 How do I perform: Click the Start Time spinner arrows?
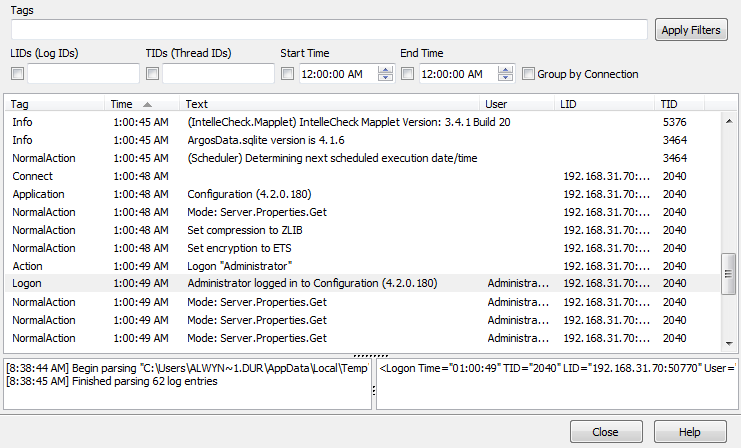(385, 74)
